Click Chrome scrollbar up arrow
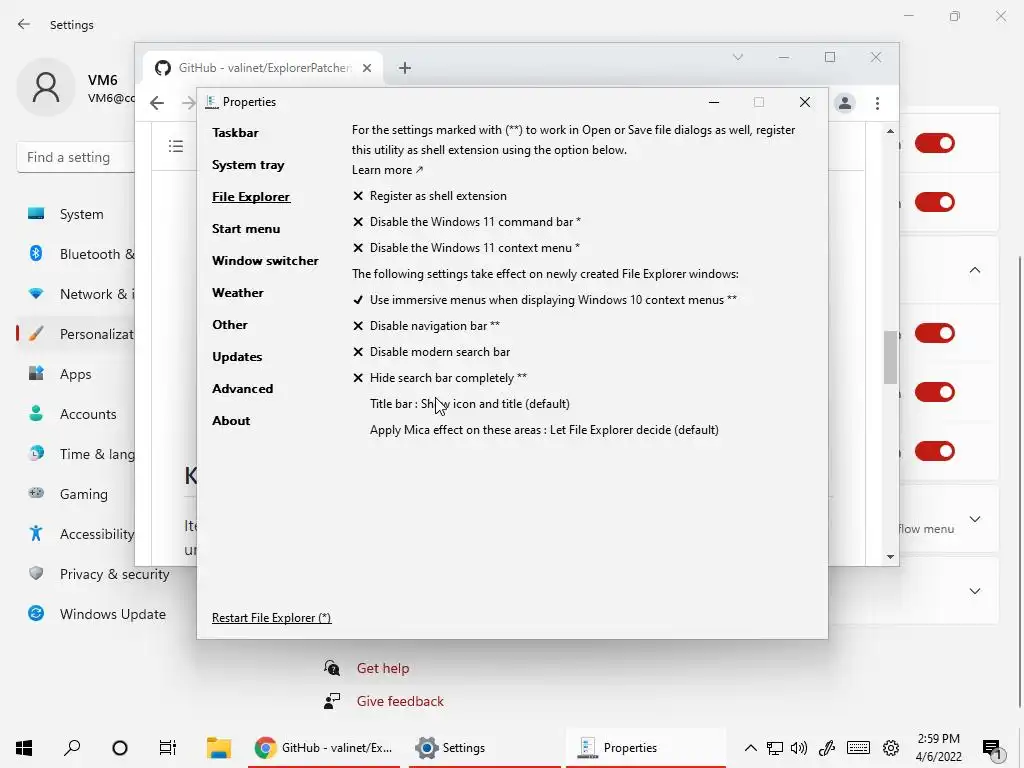The height and width of the screenshot is (768, 1024). tap(890, 131)
